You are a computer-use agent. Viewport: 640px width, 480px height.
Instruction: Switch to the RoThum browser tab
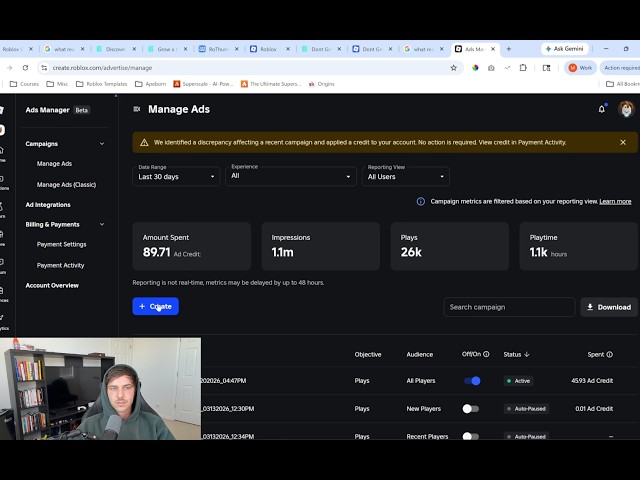point(218,49)
